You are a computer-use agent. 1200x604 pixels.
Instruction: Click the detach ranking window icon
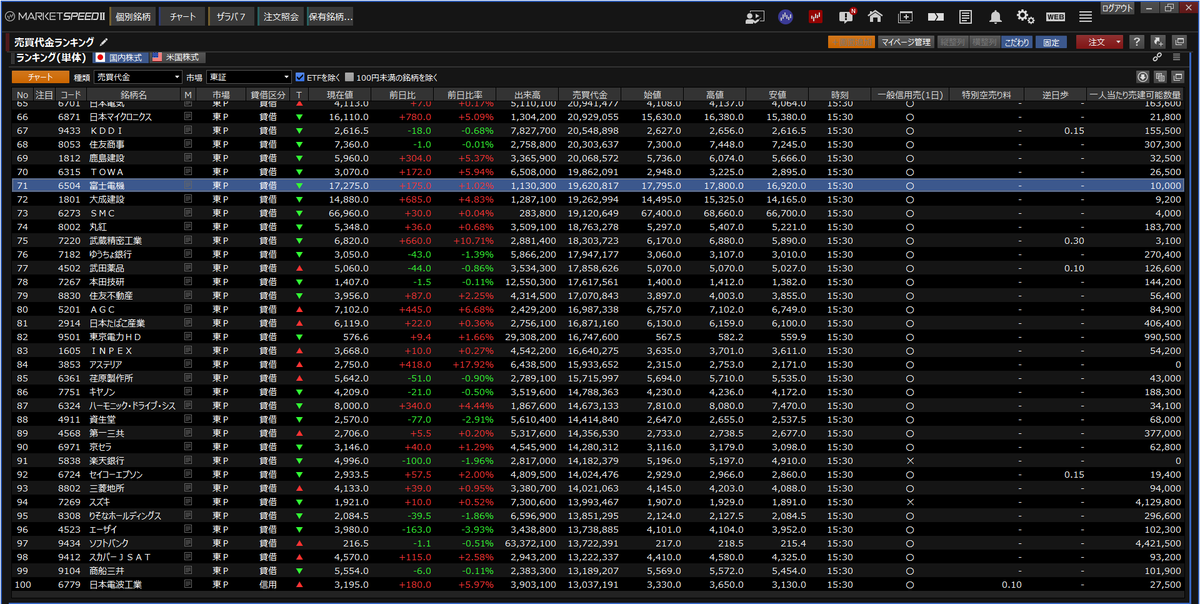(x=1178, y=77)
